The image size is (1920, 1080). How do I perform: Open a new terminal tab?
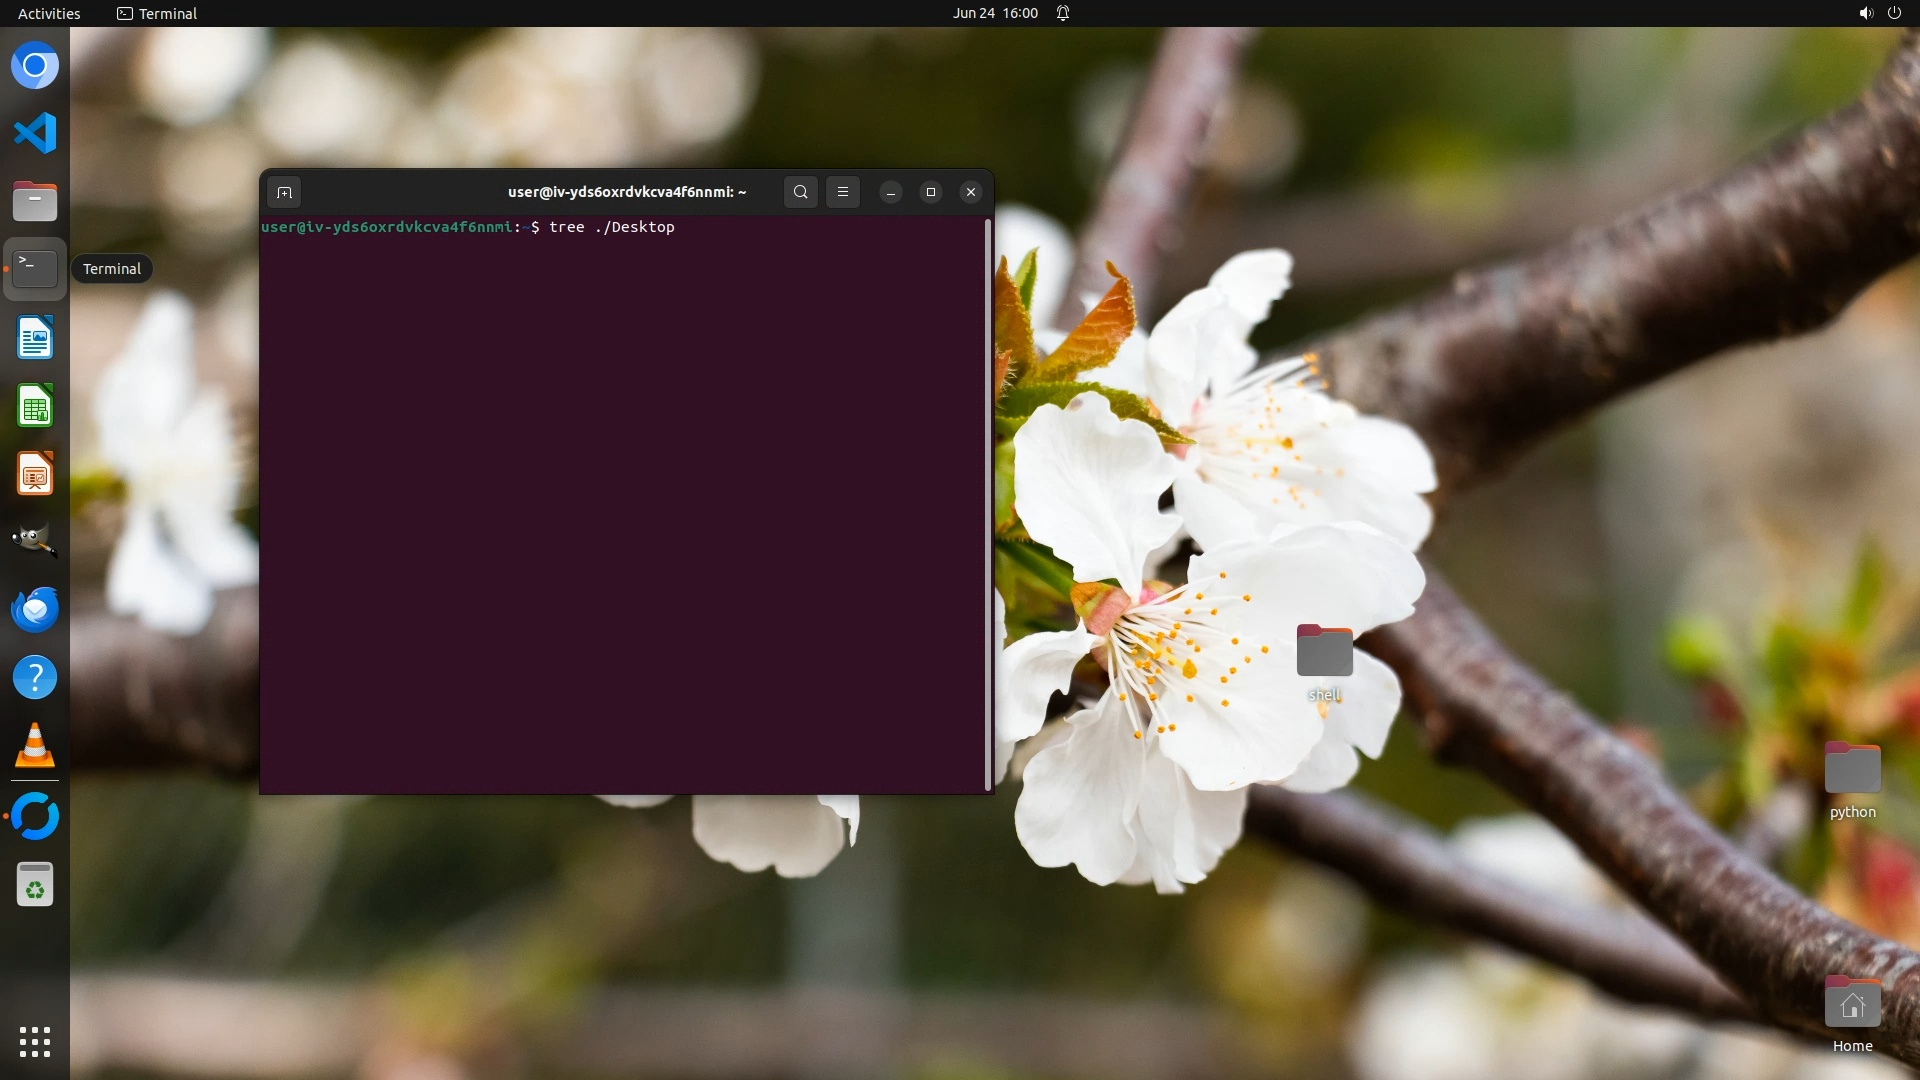tap(284, 192)
